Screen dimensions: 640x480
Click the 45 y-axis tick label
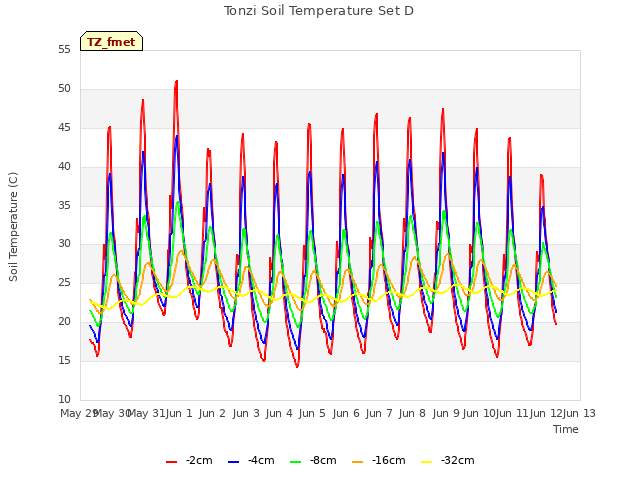point(64,128)
